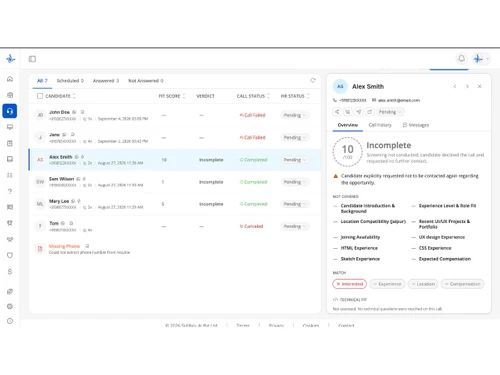
Task: Click the page icon after the John Doe name
Action: pyautogui.click(x=82, y=112)
